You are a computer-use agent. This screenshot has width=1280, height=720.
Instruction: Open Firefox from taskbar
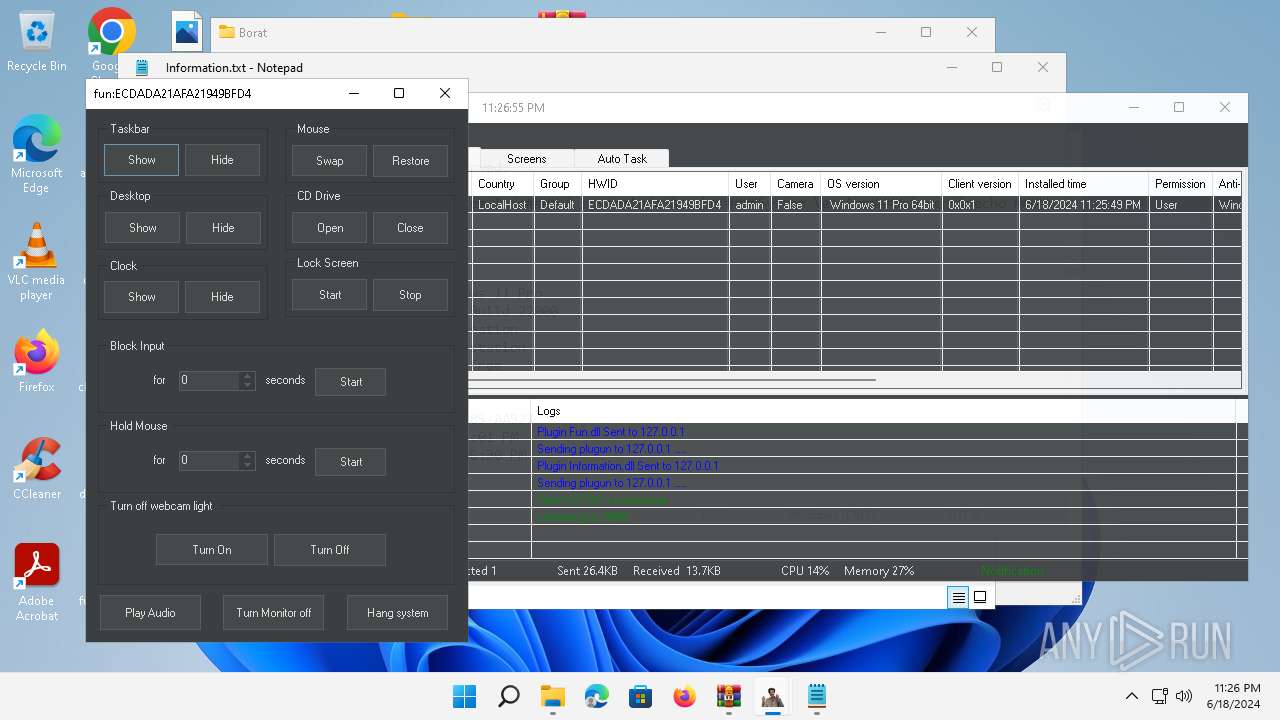(684, 696)
